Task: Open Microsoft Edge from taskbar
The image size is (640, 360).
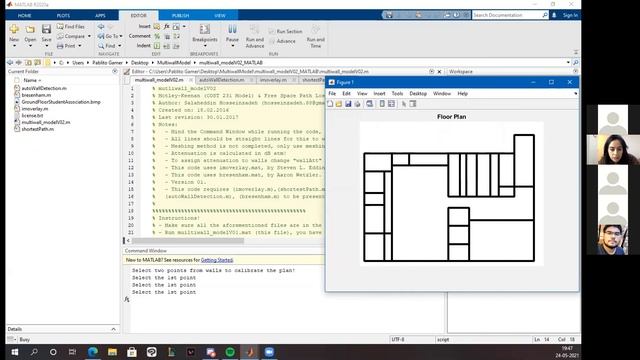Action: 93,352
